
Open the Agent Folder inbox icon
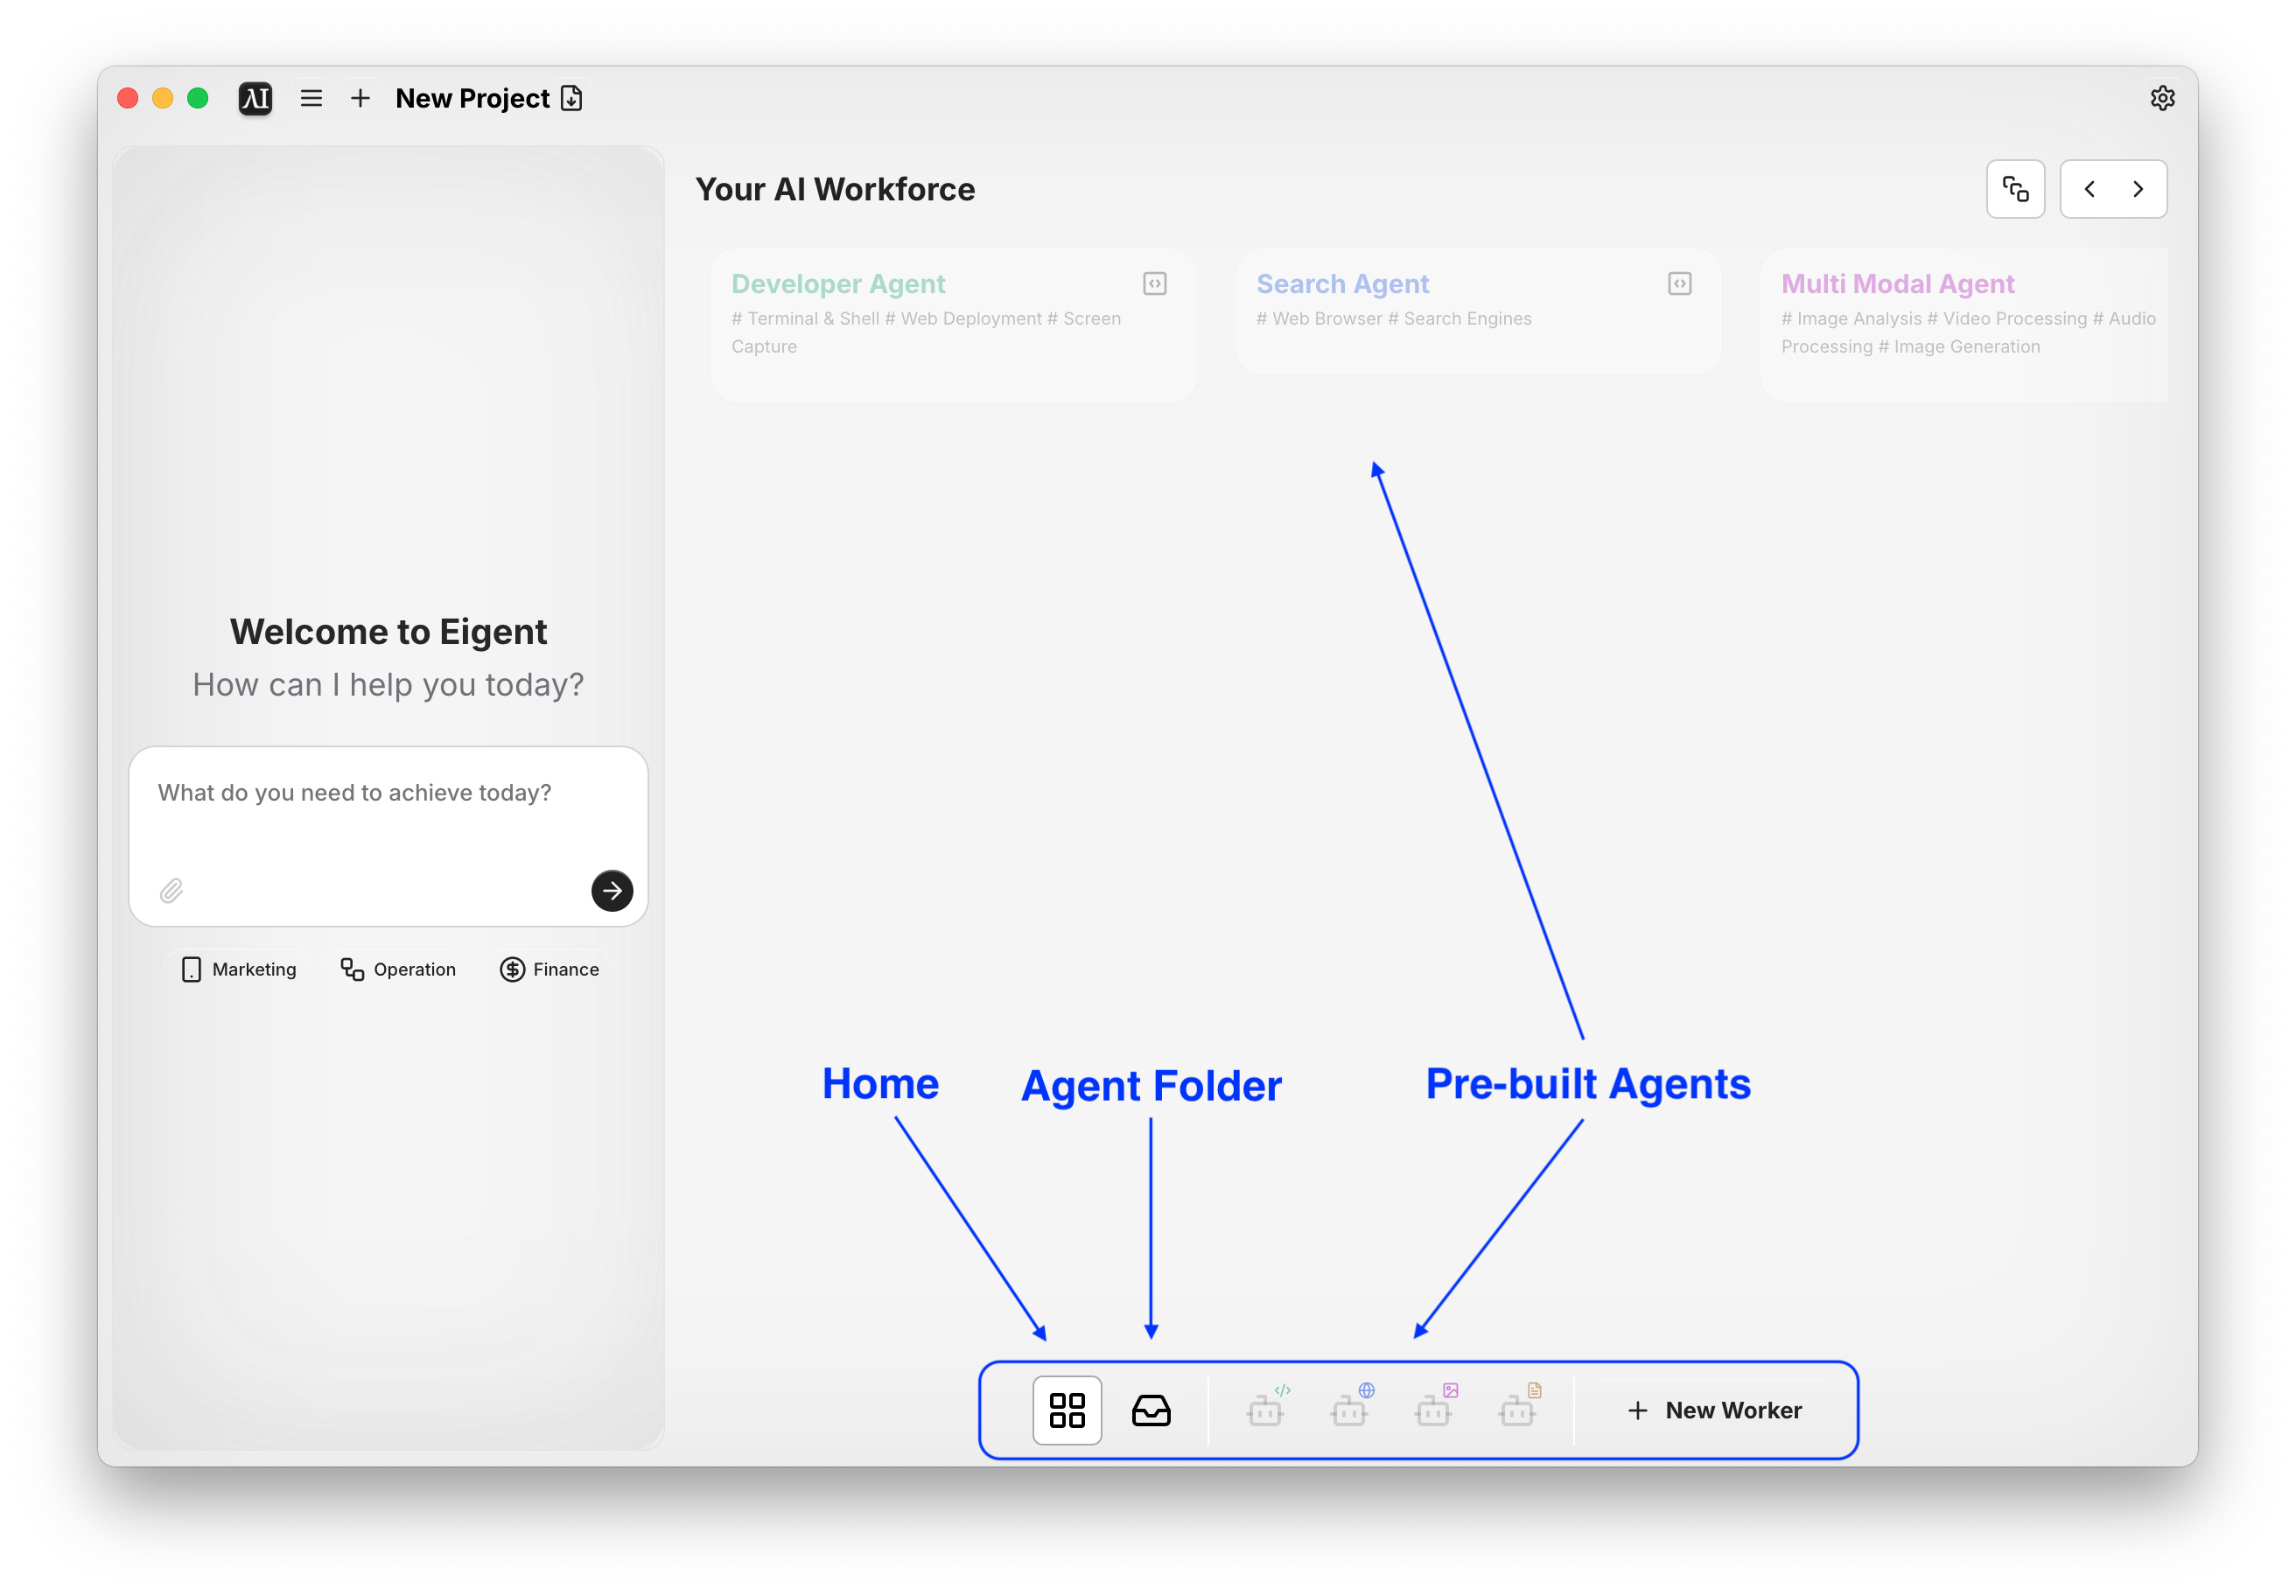[x=1151, y=1410]
